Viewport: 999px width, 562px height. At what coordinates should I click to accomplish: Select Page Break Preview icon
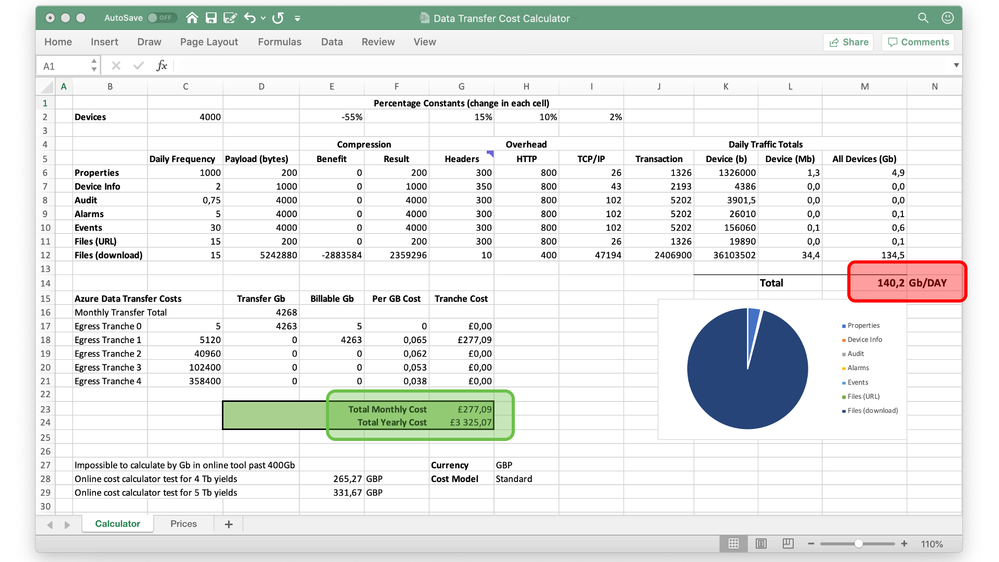click(788, 544)
